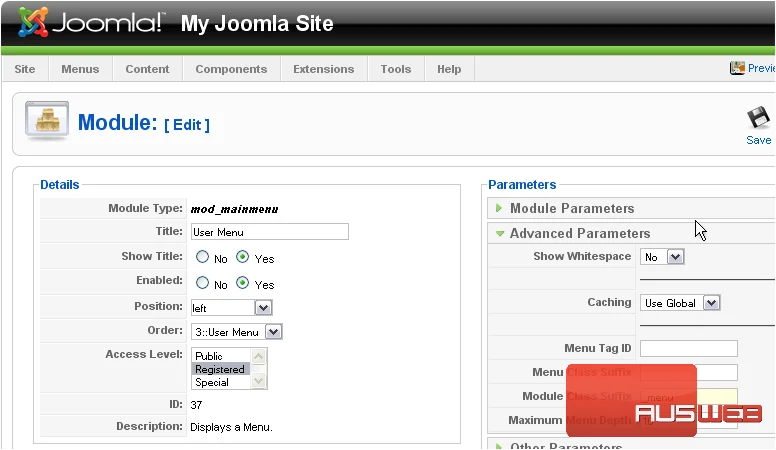Click the mod_mainmenu module type text
Screen dimensions: 776x450
coord(234,209)
